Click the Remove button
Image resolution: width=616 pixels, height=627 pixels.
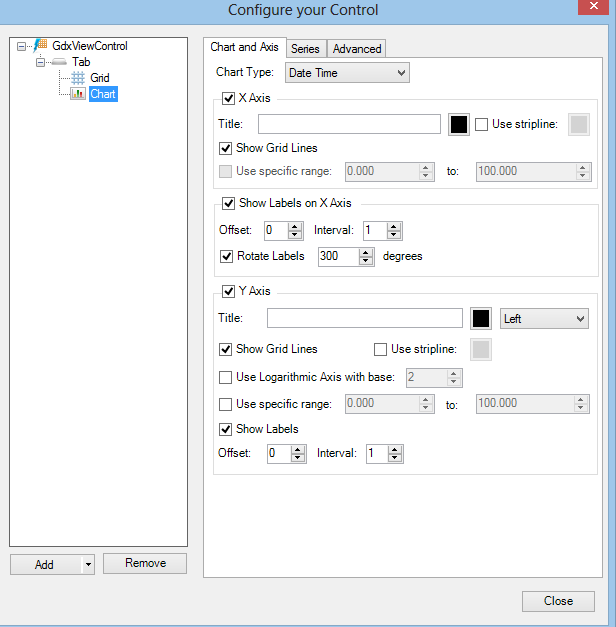tap(145, 563)
